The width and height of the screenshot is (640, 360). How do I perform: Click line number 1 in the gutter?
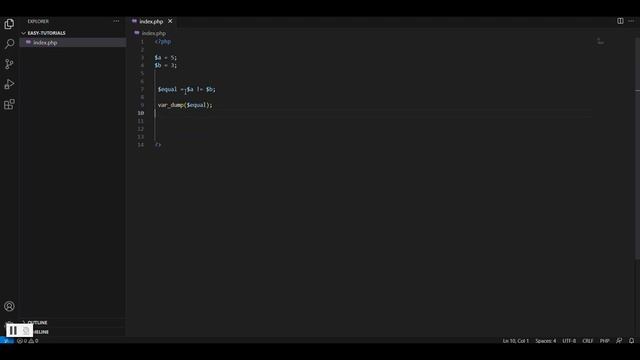(142, 42)
